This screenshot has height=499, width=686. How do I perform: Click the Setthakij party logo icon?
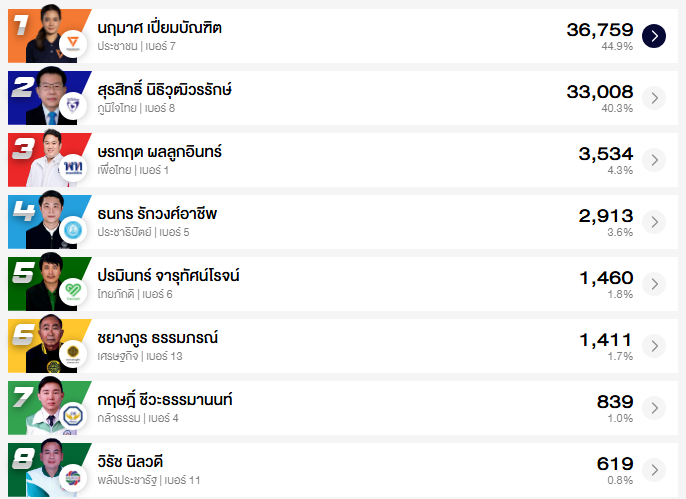coord(72,354)
